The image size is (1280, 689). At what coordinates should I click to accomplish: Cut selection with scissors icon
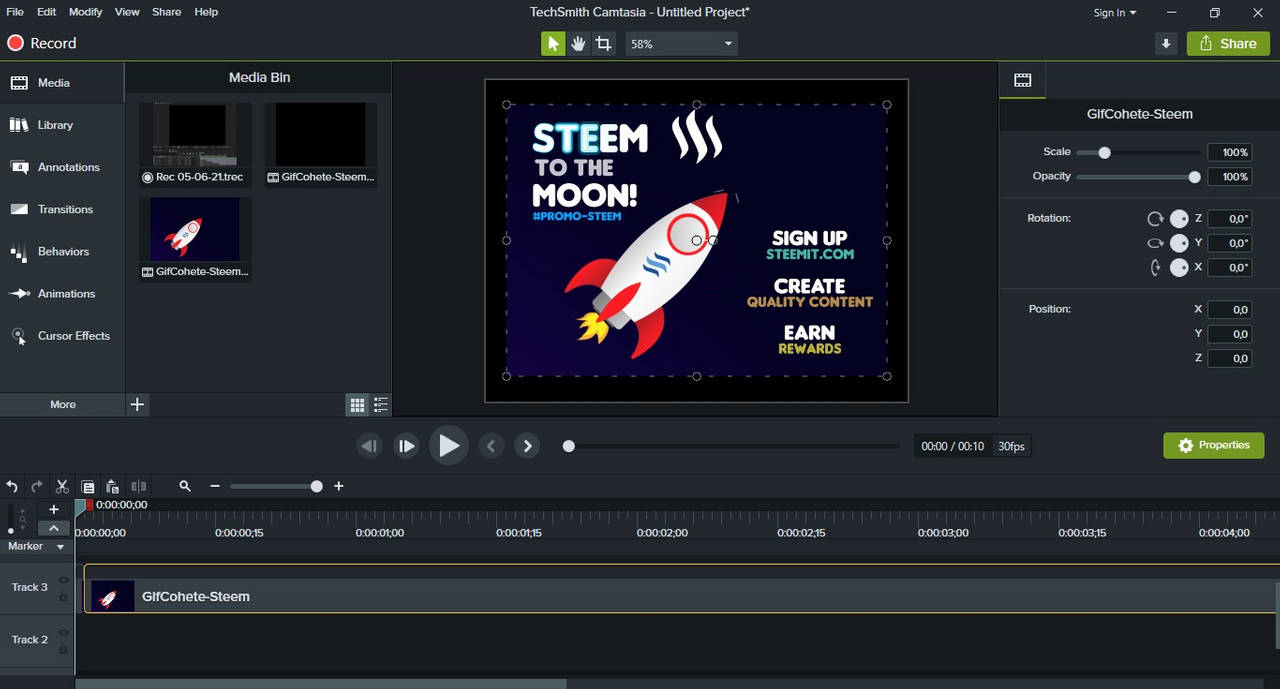pos(62,486)
